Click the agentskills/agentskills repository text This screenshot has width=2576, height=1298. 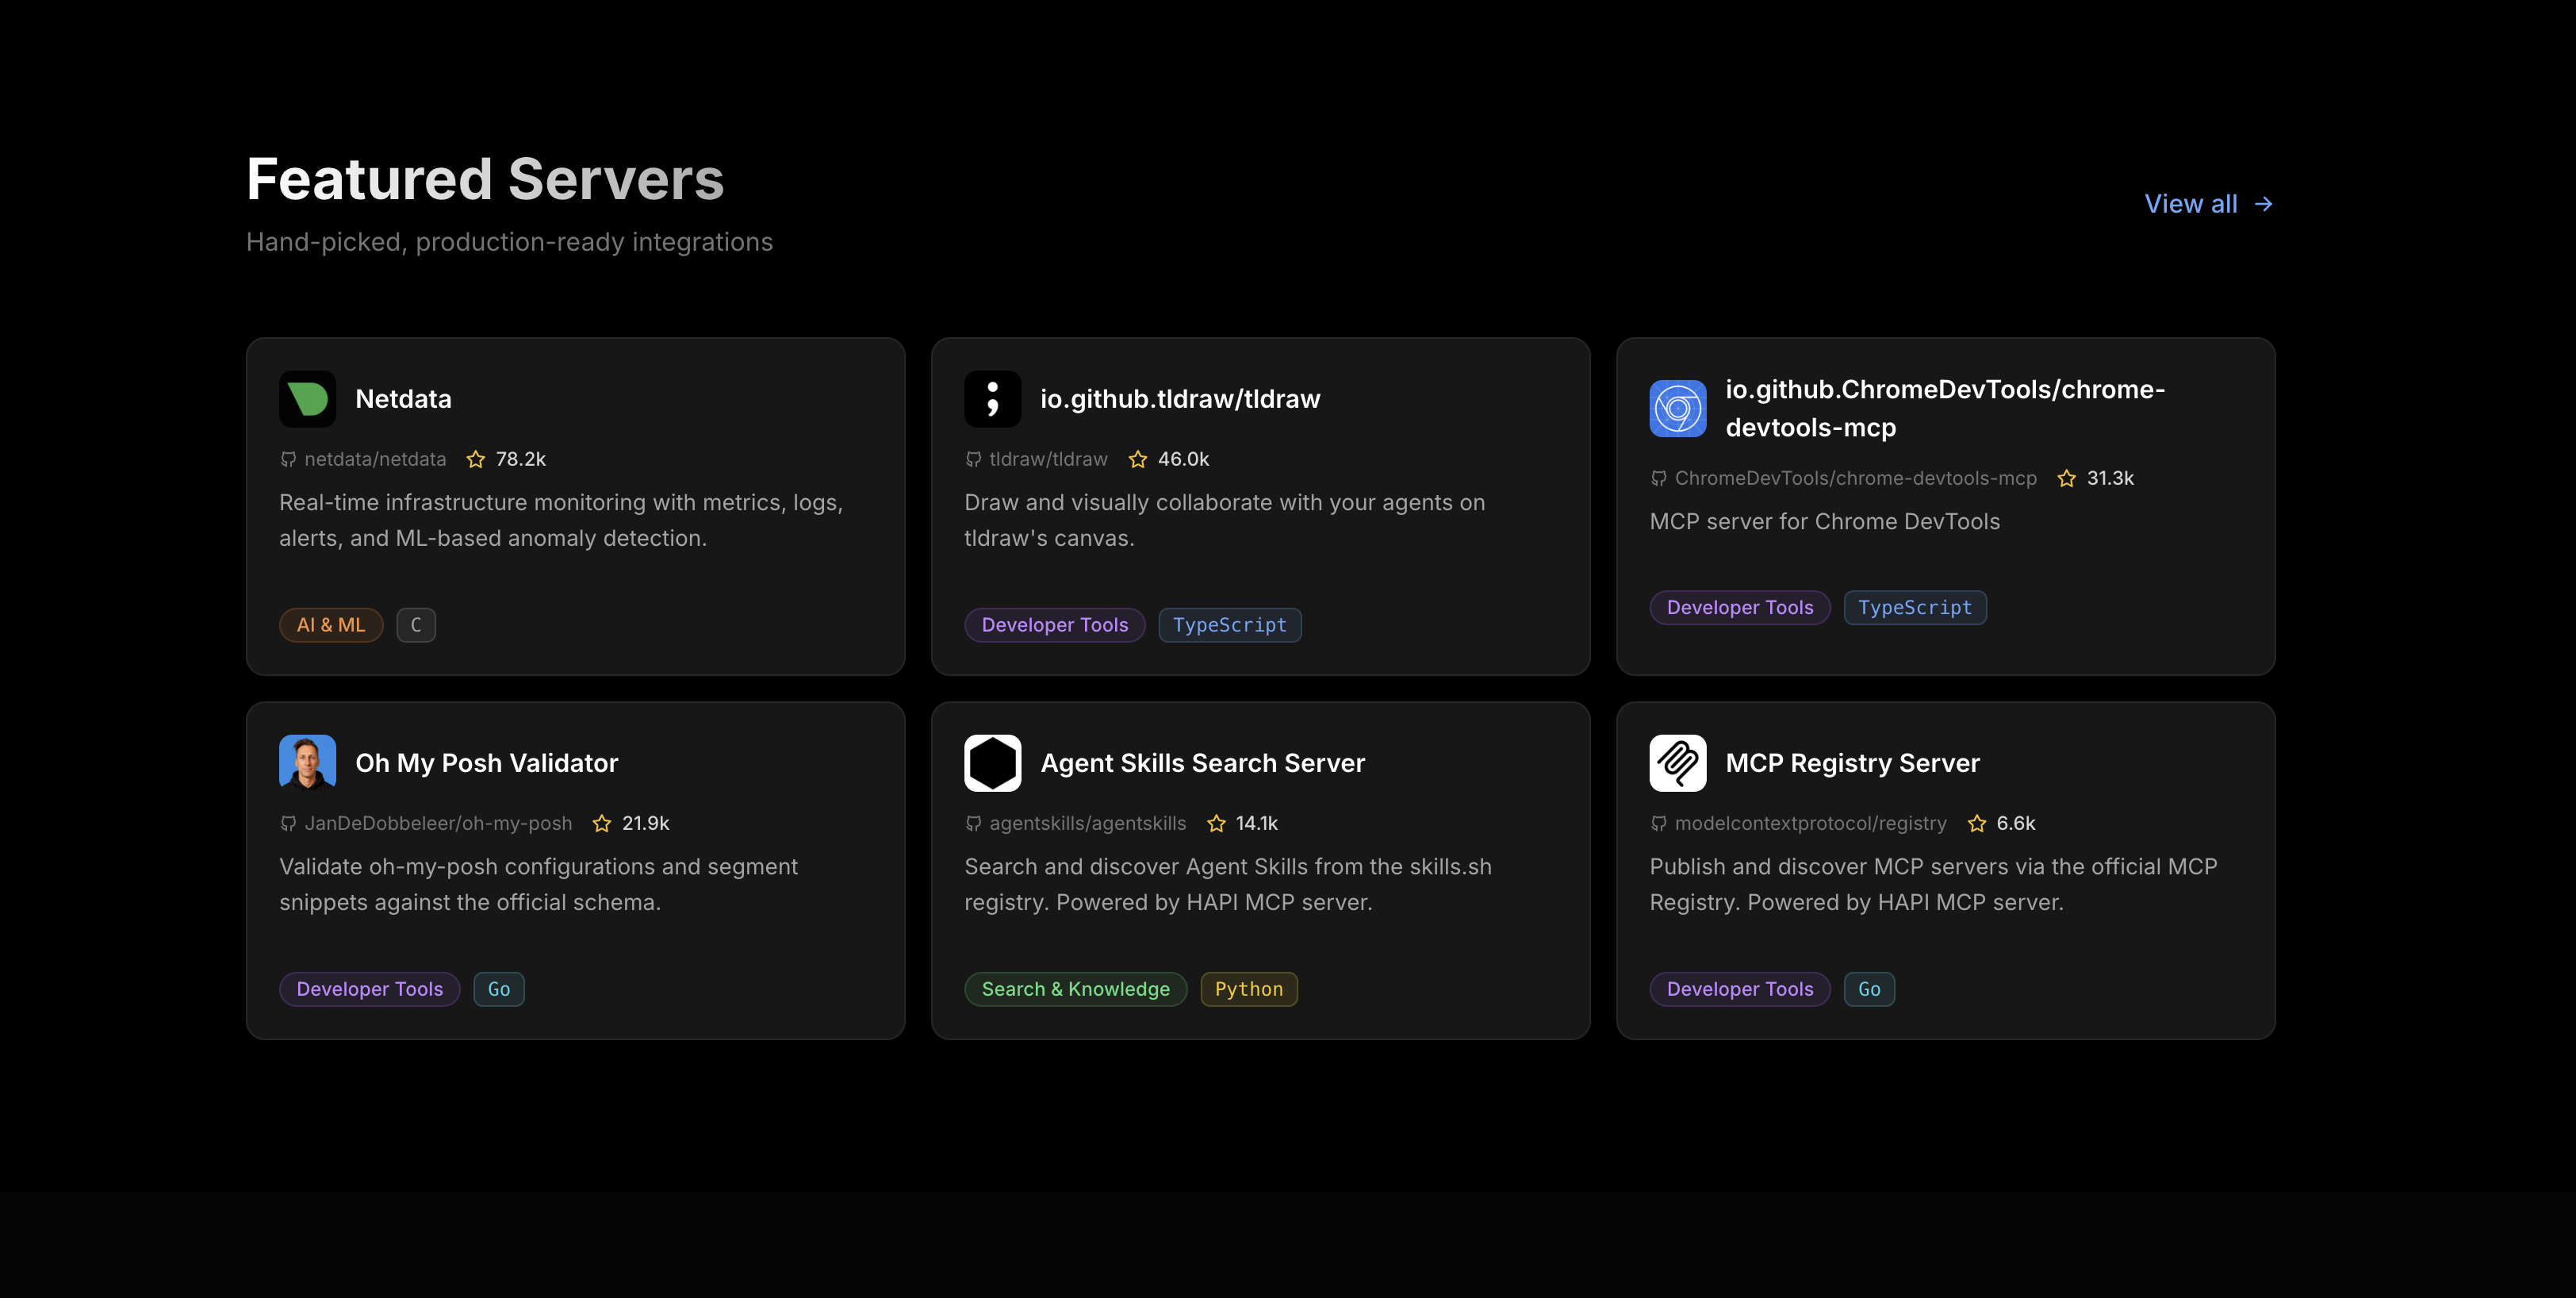pyautogui.click(x=1088, y=823)
